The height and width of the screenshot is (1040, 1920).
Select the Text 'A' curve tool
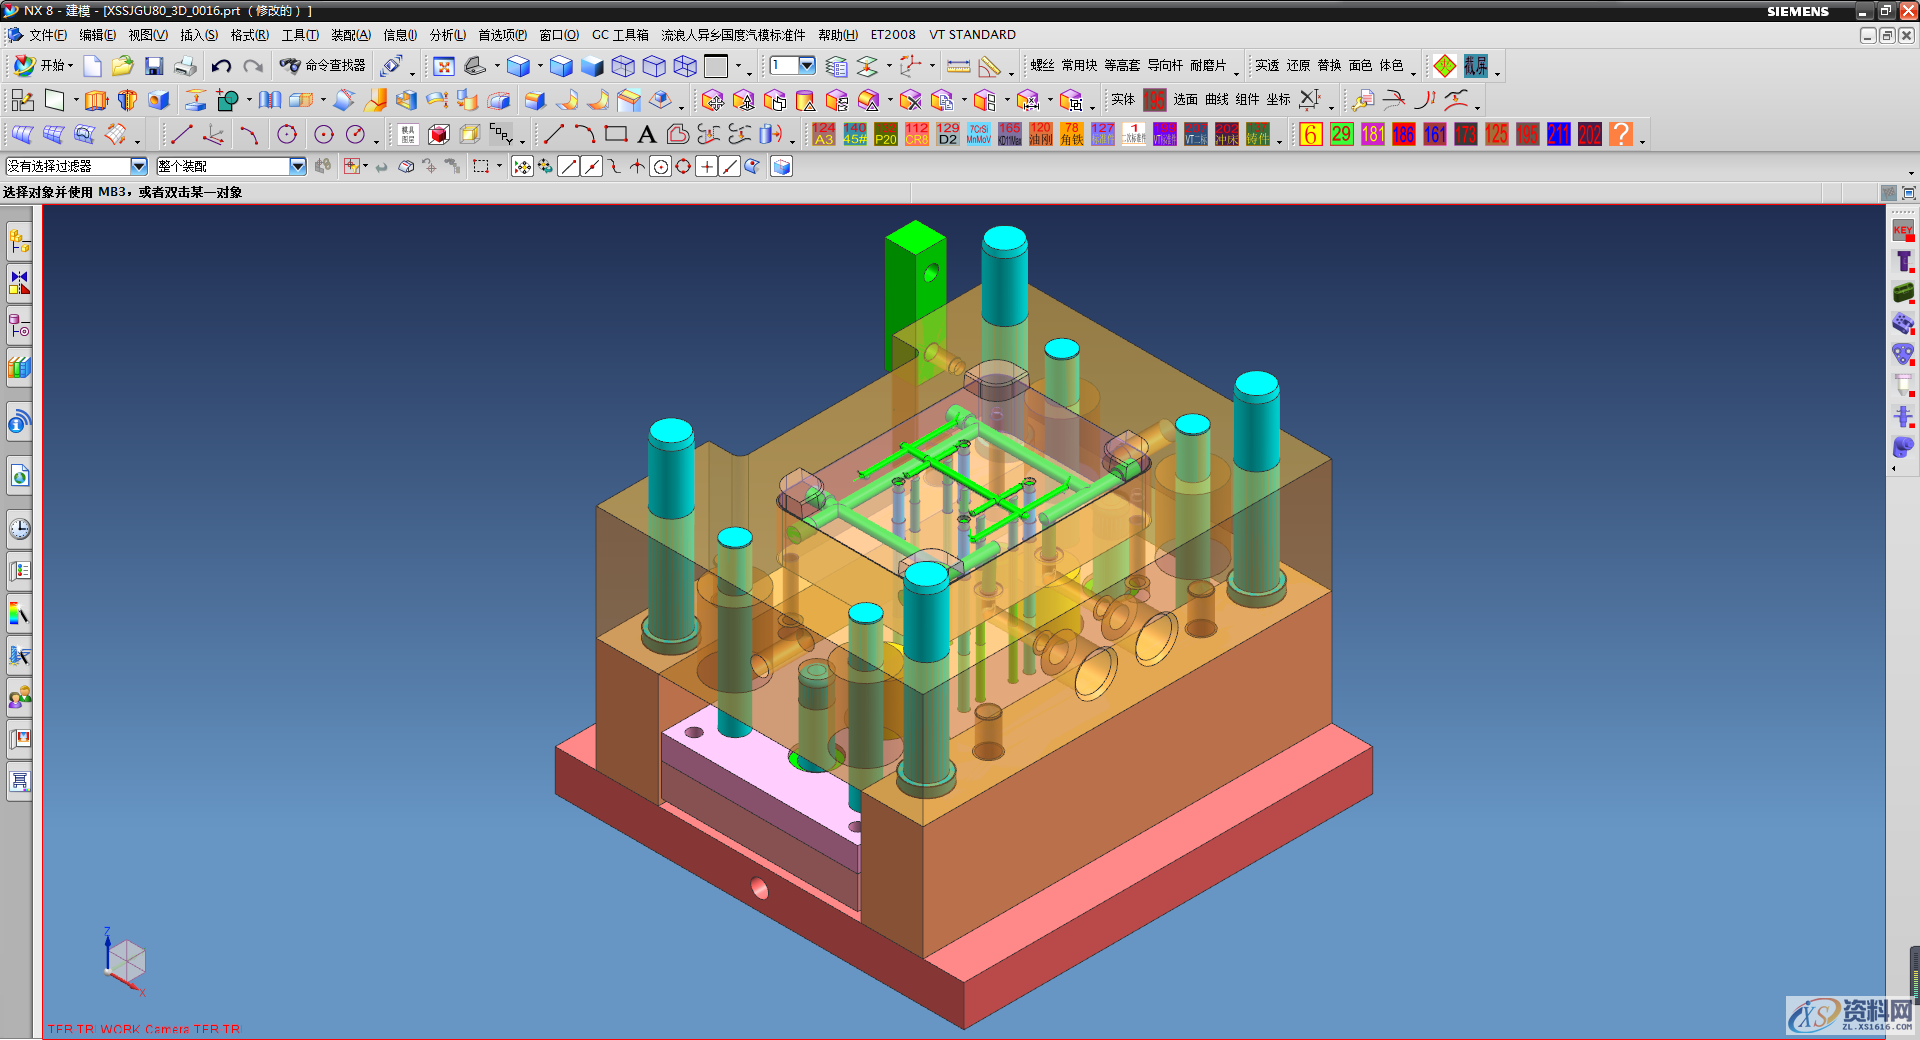(647, 134)
